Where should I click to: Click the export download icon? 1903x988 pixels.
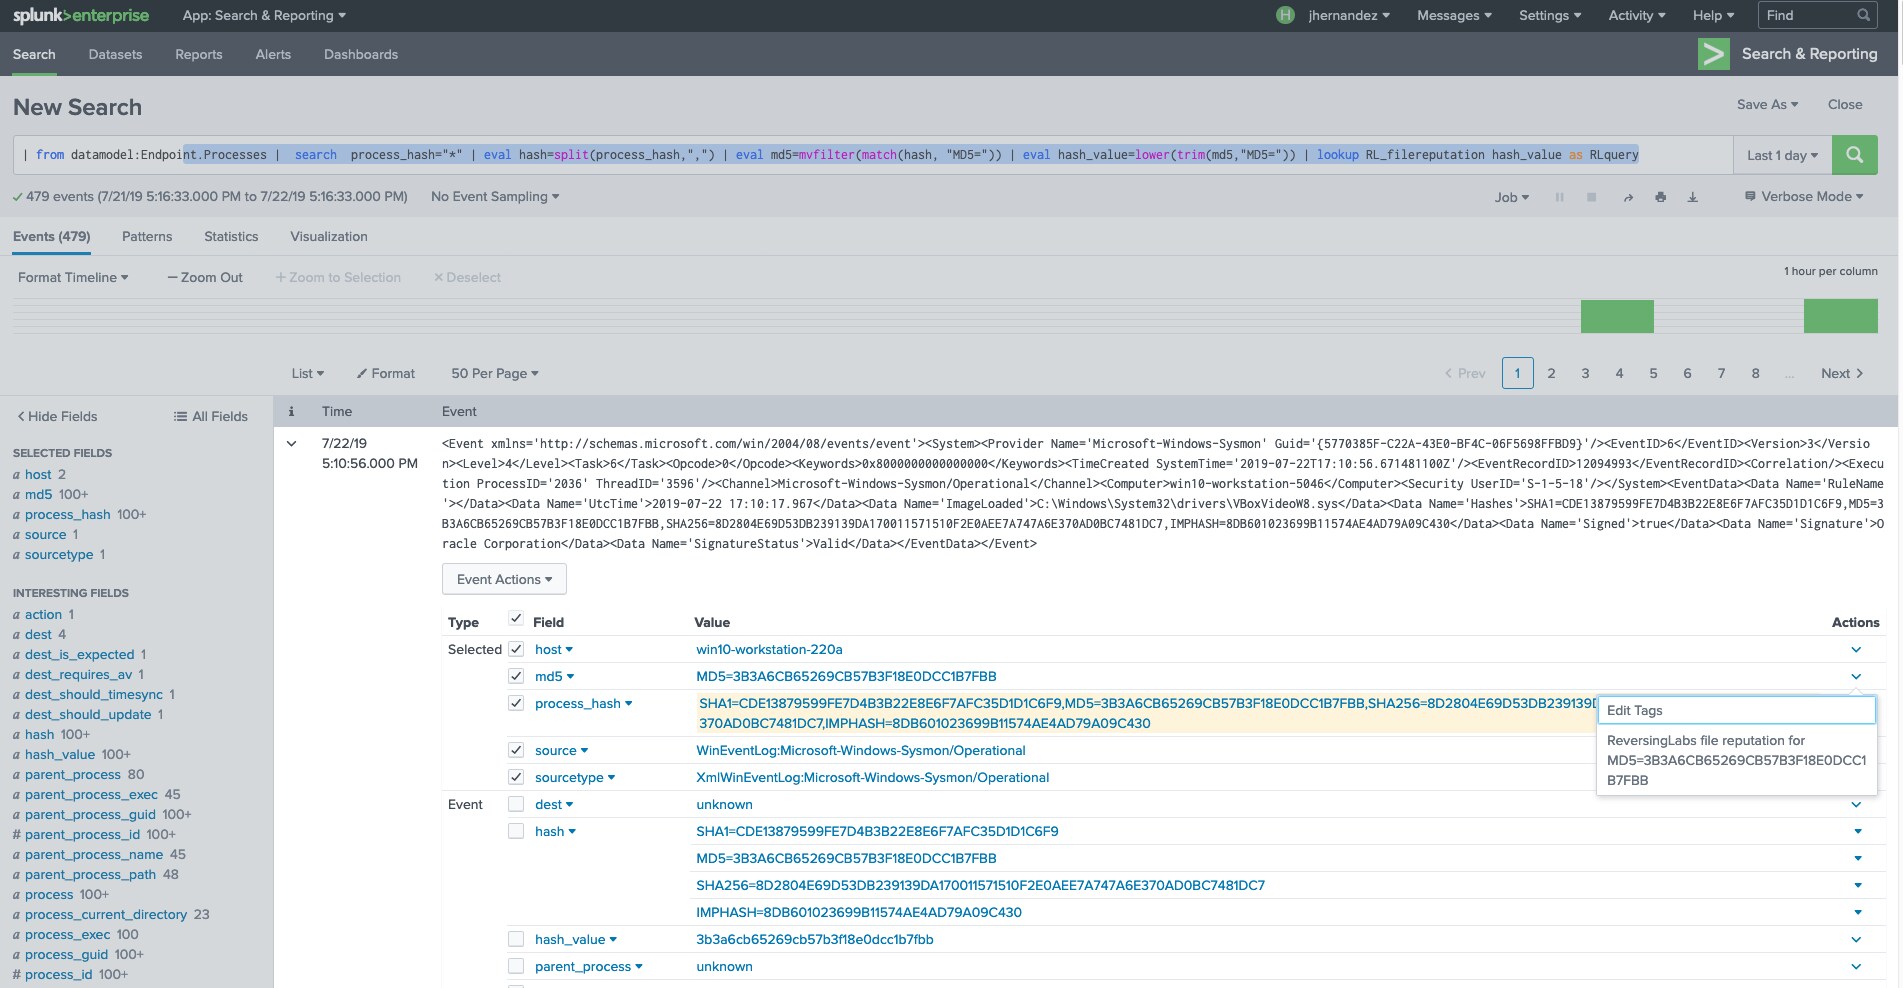pos(1692,197)
